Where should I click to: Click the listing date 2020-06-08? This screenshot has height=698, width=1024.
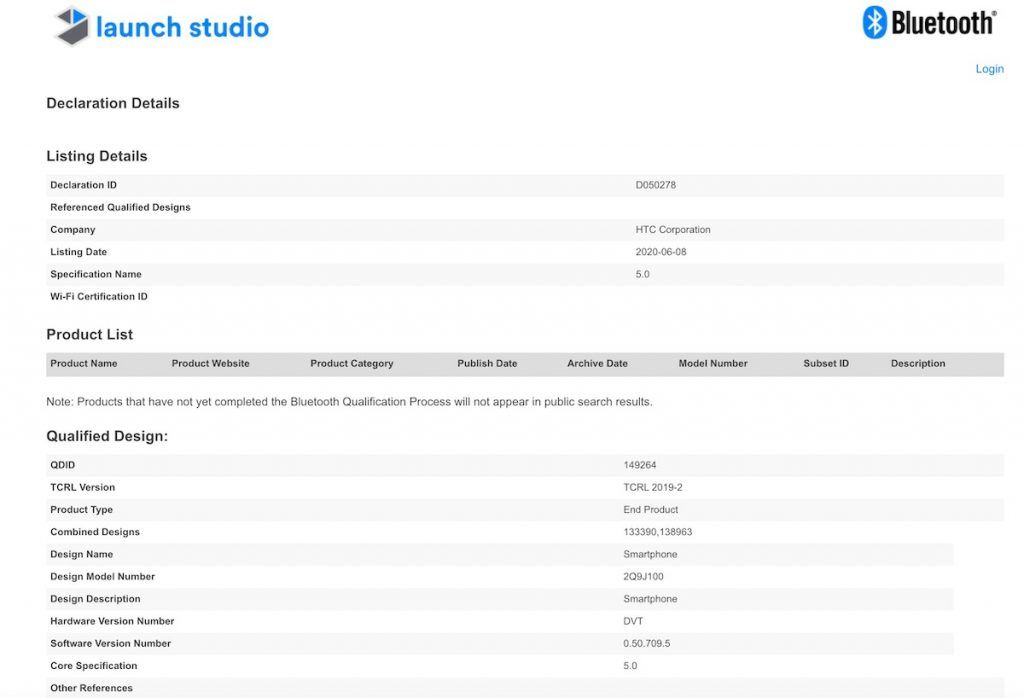tap(661, 252)
